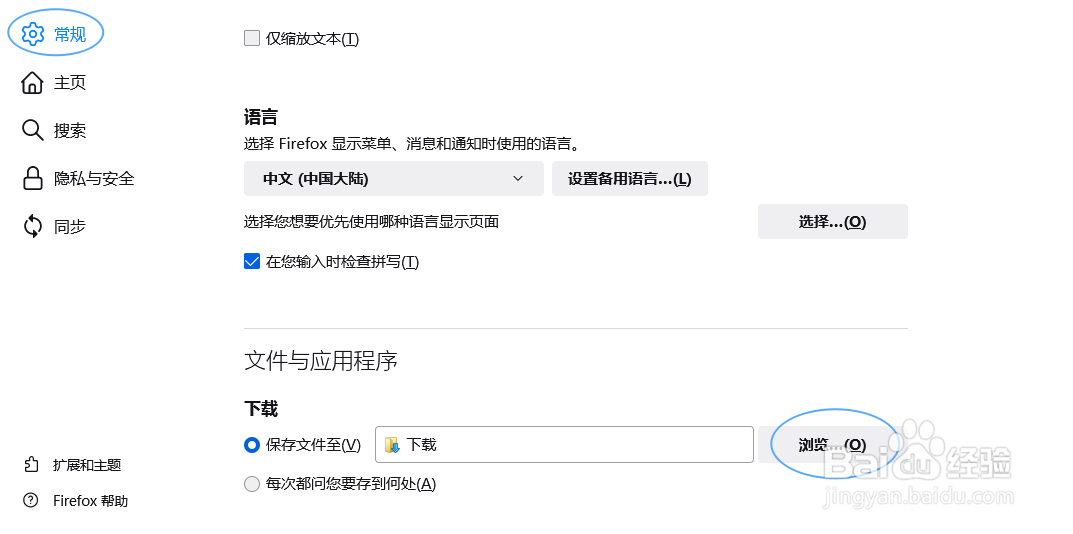Select 保存文件至 radio option

click(x=252, y=445)
